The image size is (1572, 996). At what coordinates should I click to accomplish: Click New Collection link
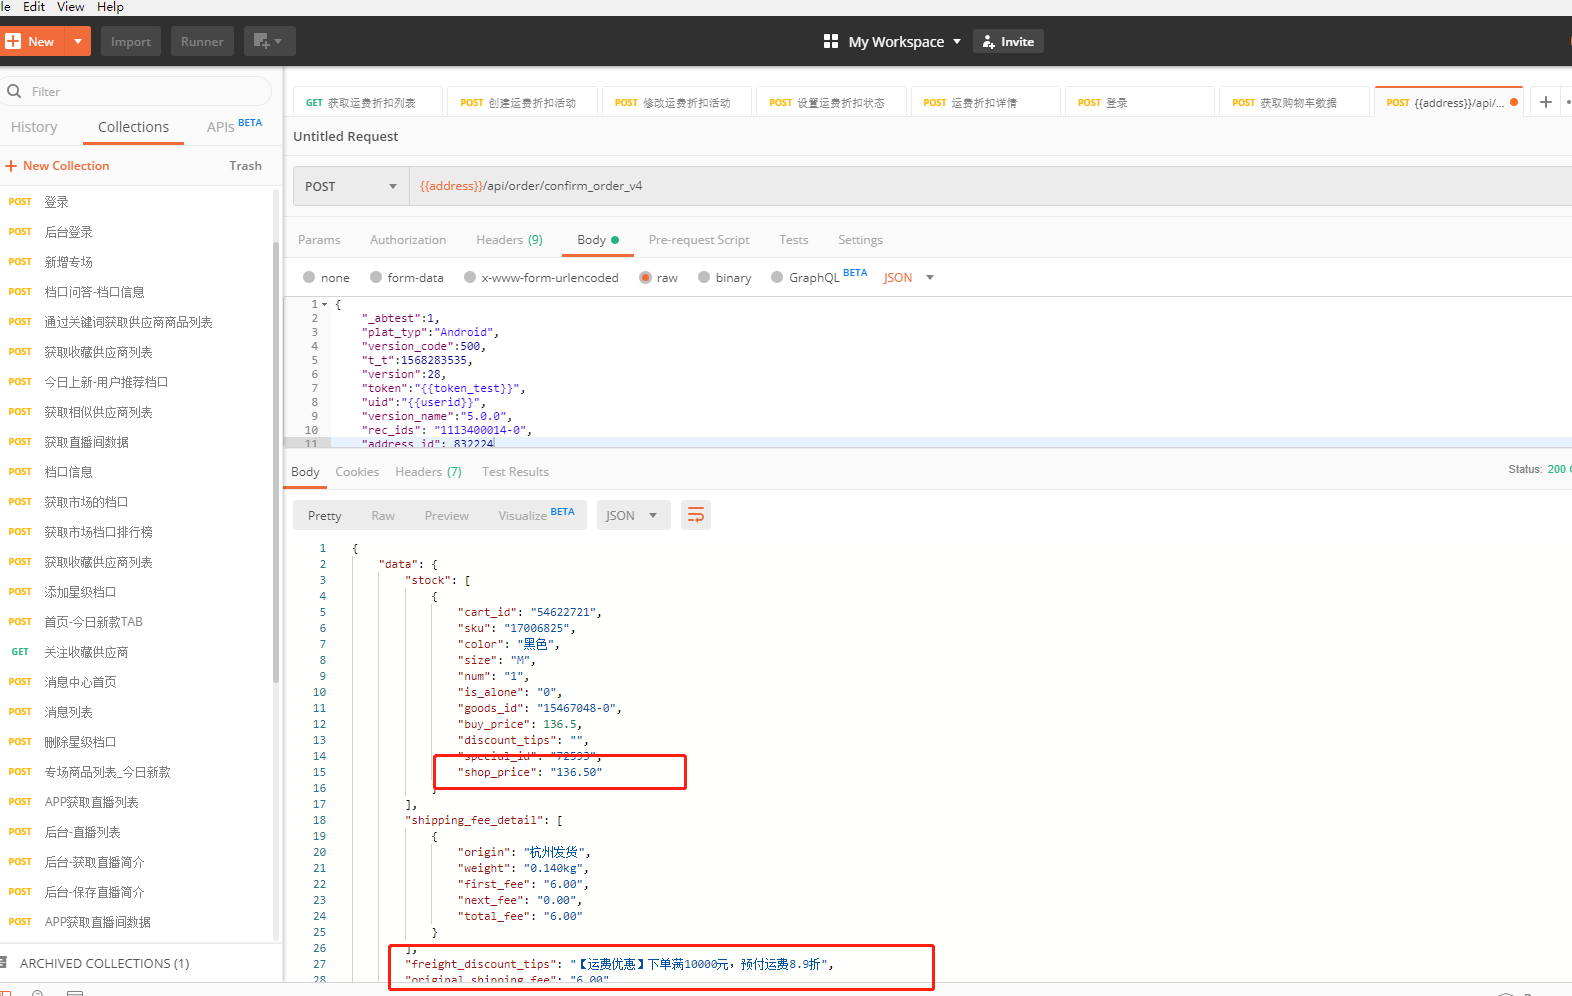click(58, 166)
